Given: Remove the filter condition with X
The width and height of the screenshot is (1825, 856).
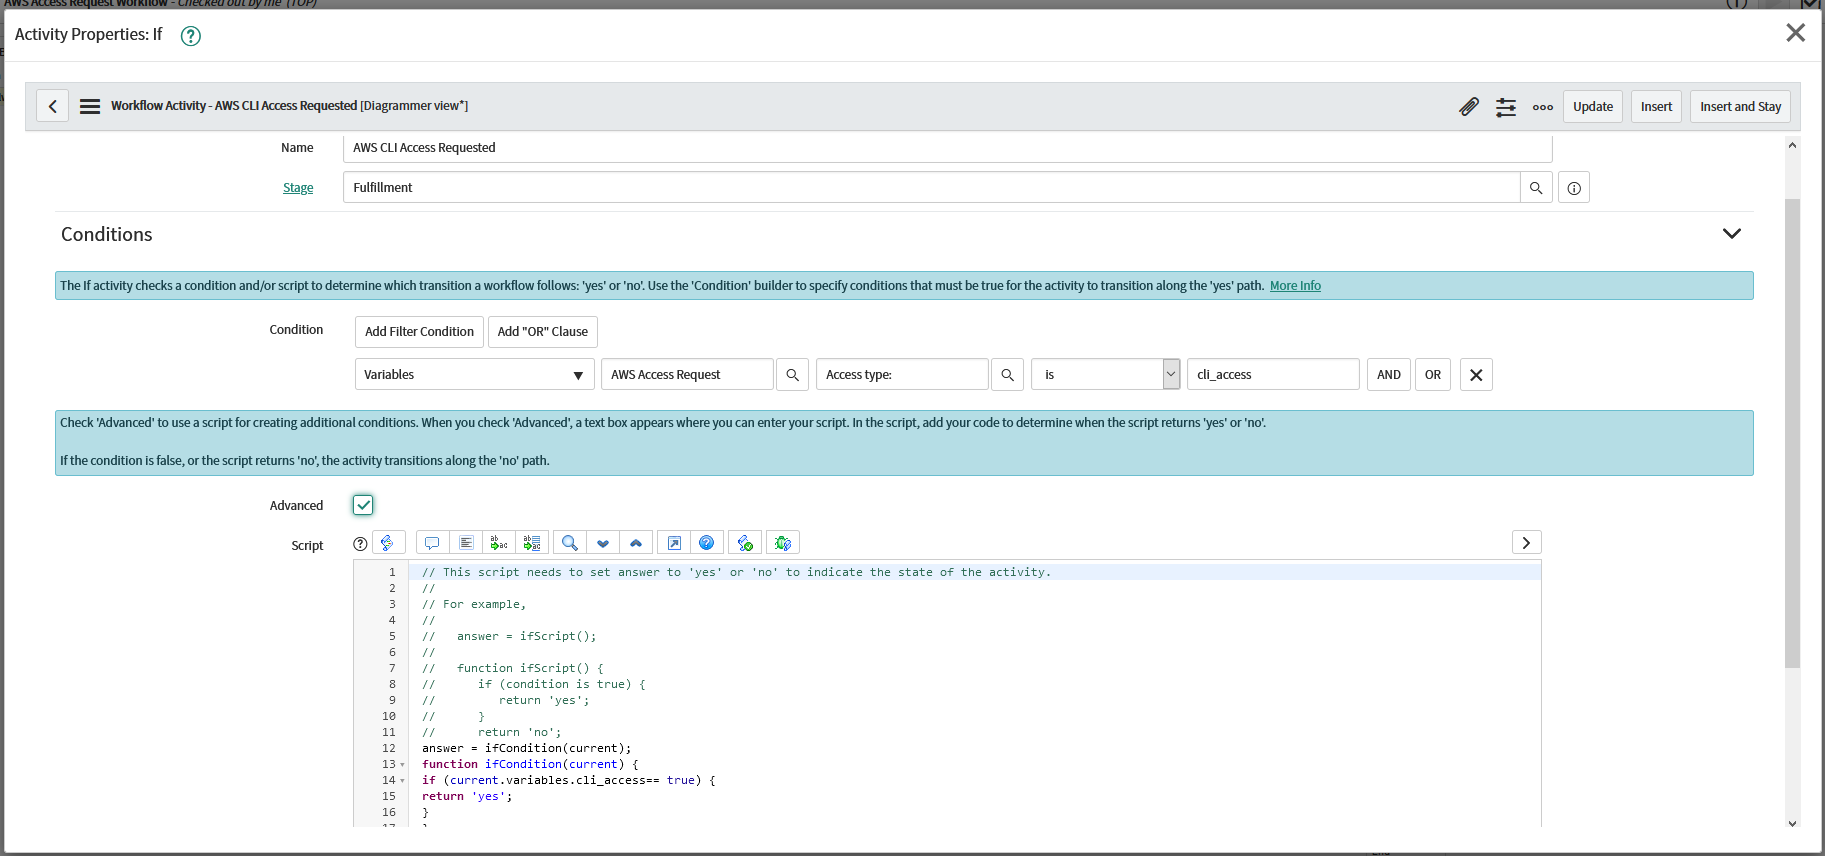Looking at the screenshot, I should pos(1476,375).
